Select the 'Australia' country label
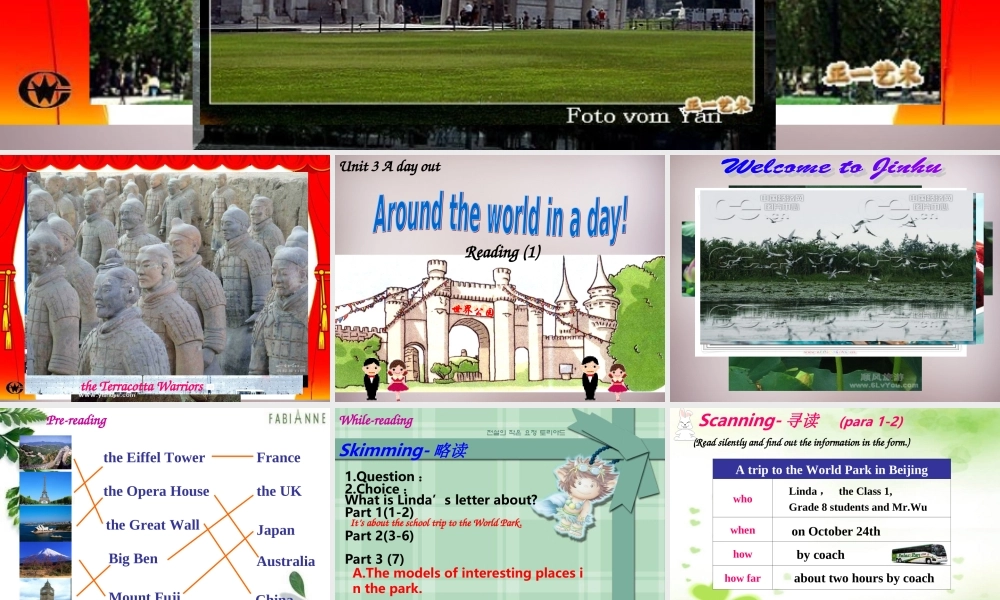The height and width of the screenshot is (600, 1000). (285, 561)
